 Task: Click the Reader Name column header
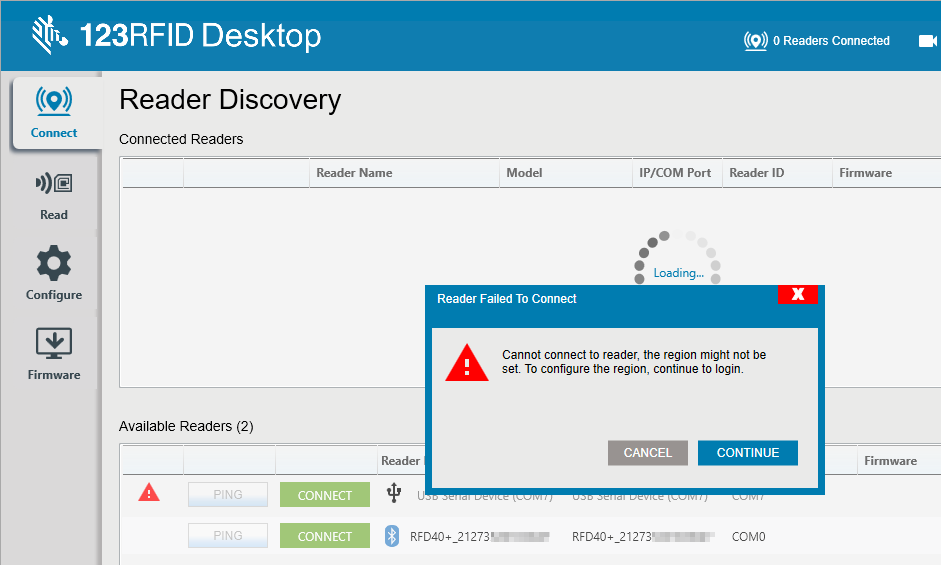(354, 173)
